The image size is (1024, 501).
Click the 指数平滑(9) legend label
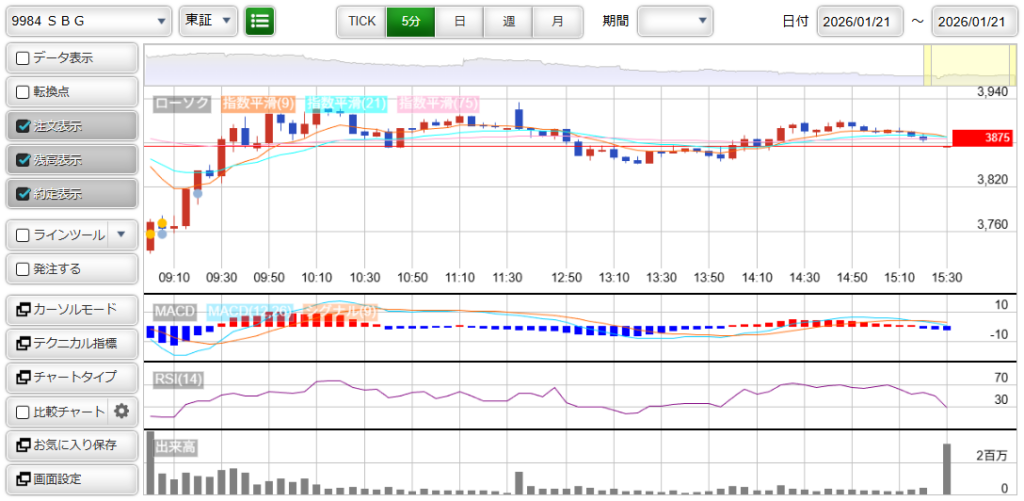click(x=258, y=103)
